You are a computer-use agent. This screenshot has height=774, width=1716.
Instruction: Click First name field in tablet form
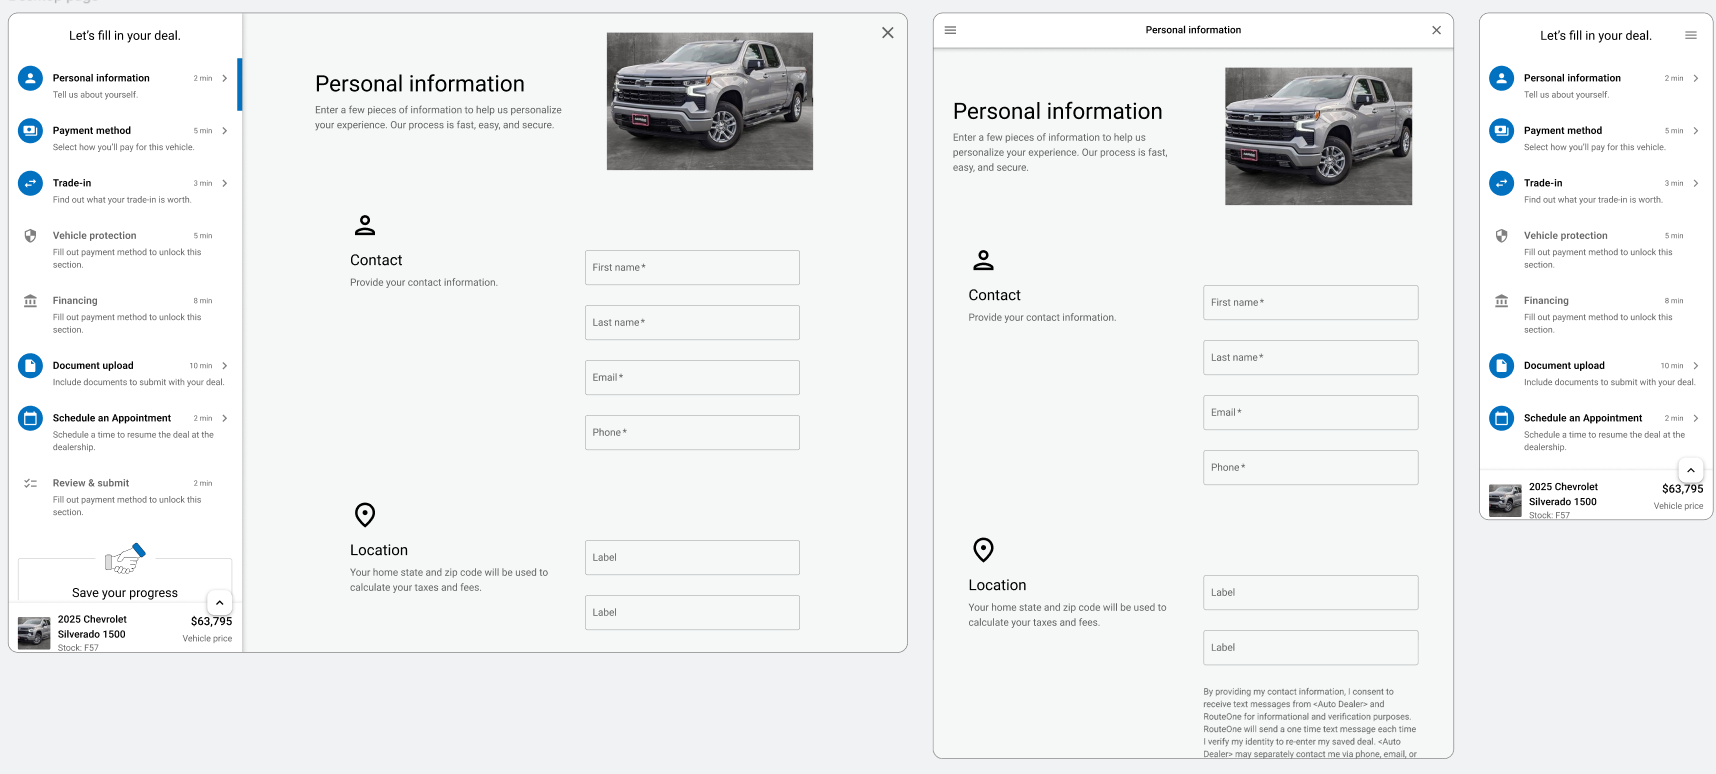click(x=1311, y=303)
